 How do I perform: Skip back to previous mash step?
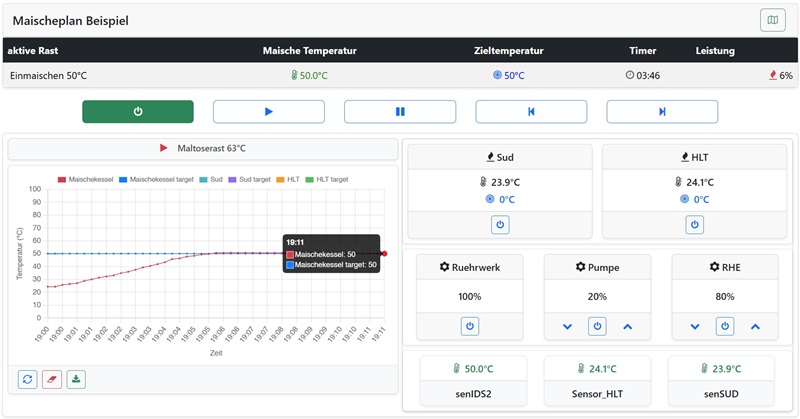tap(531, 111)
